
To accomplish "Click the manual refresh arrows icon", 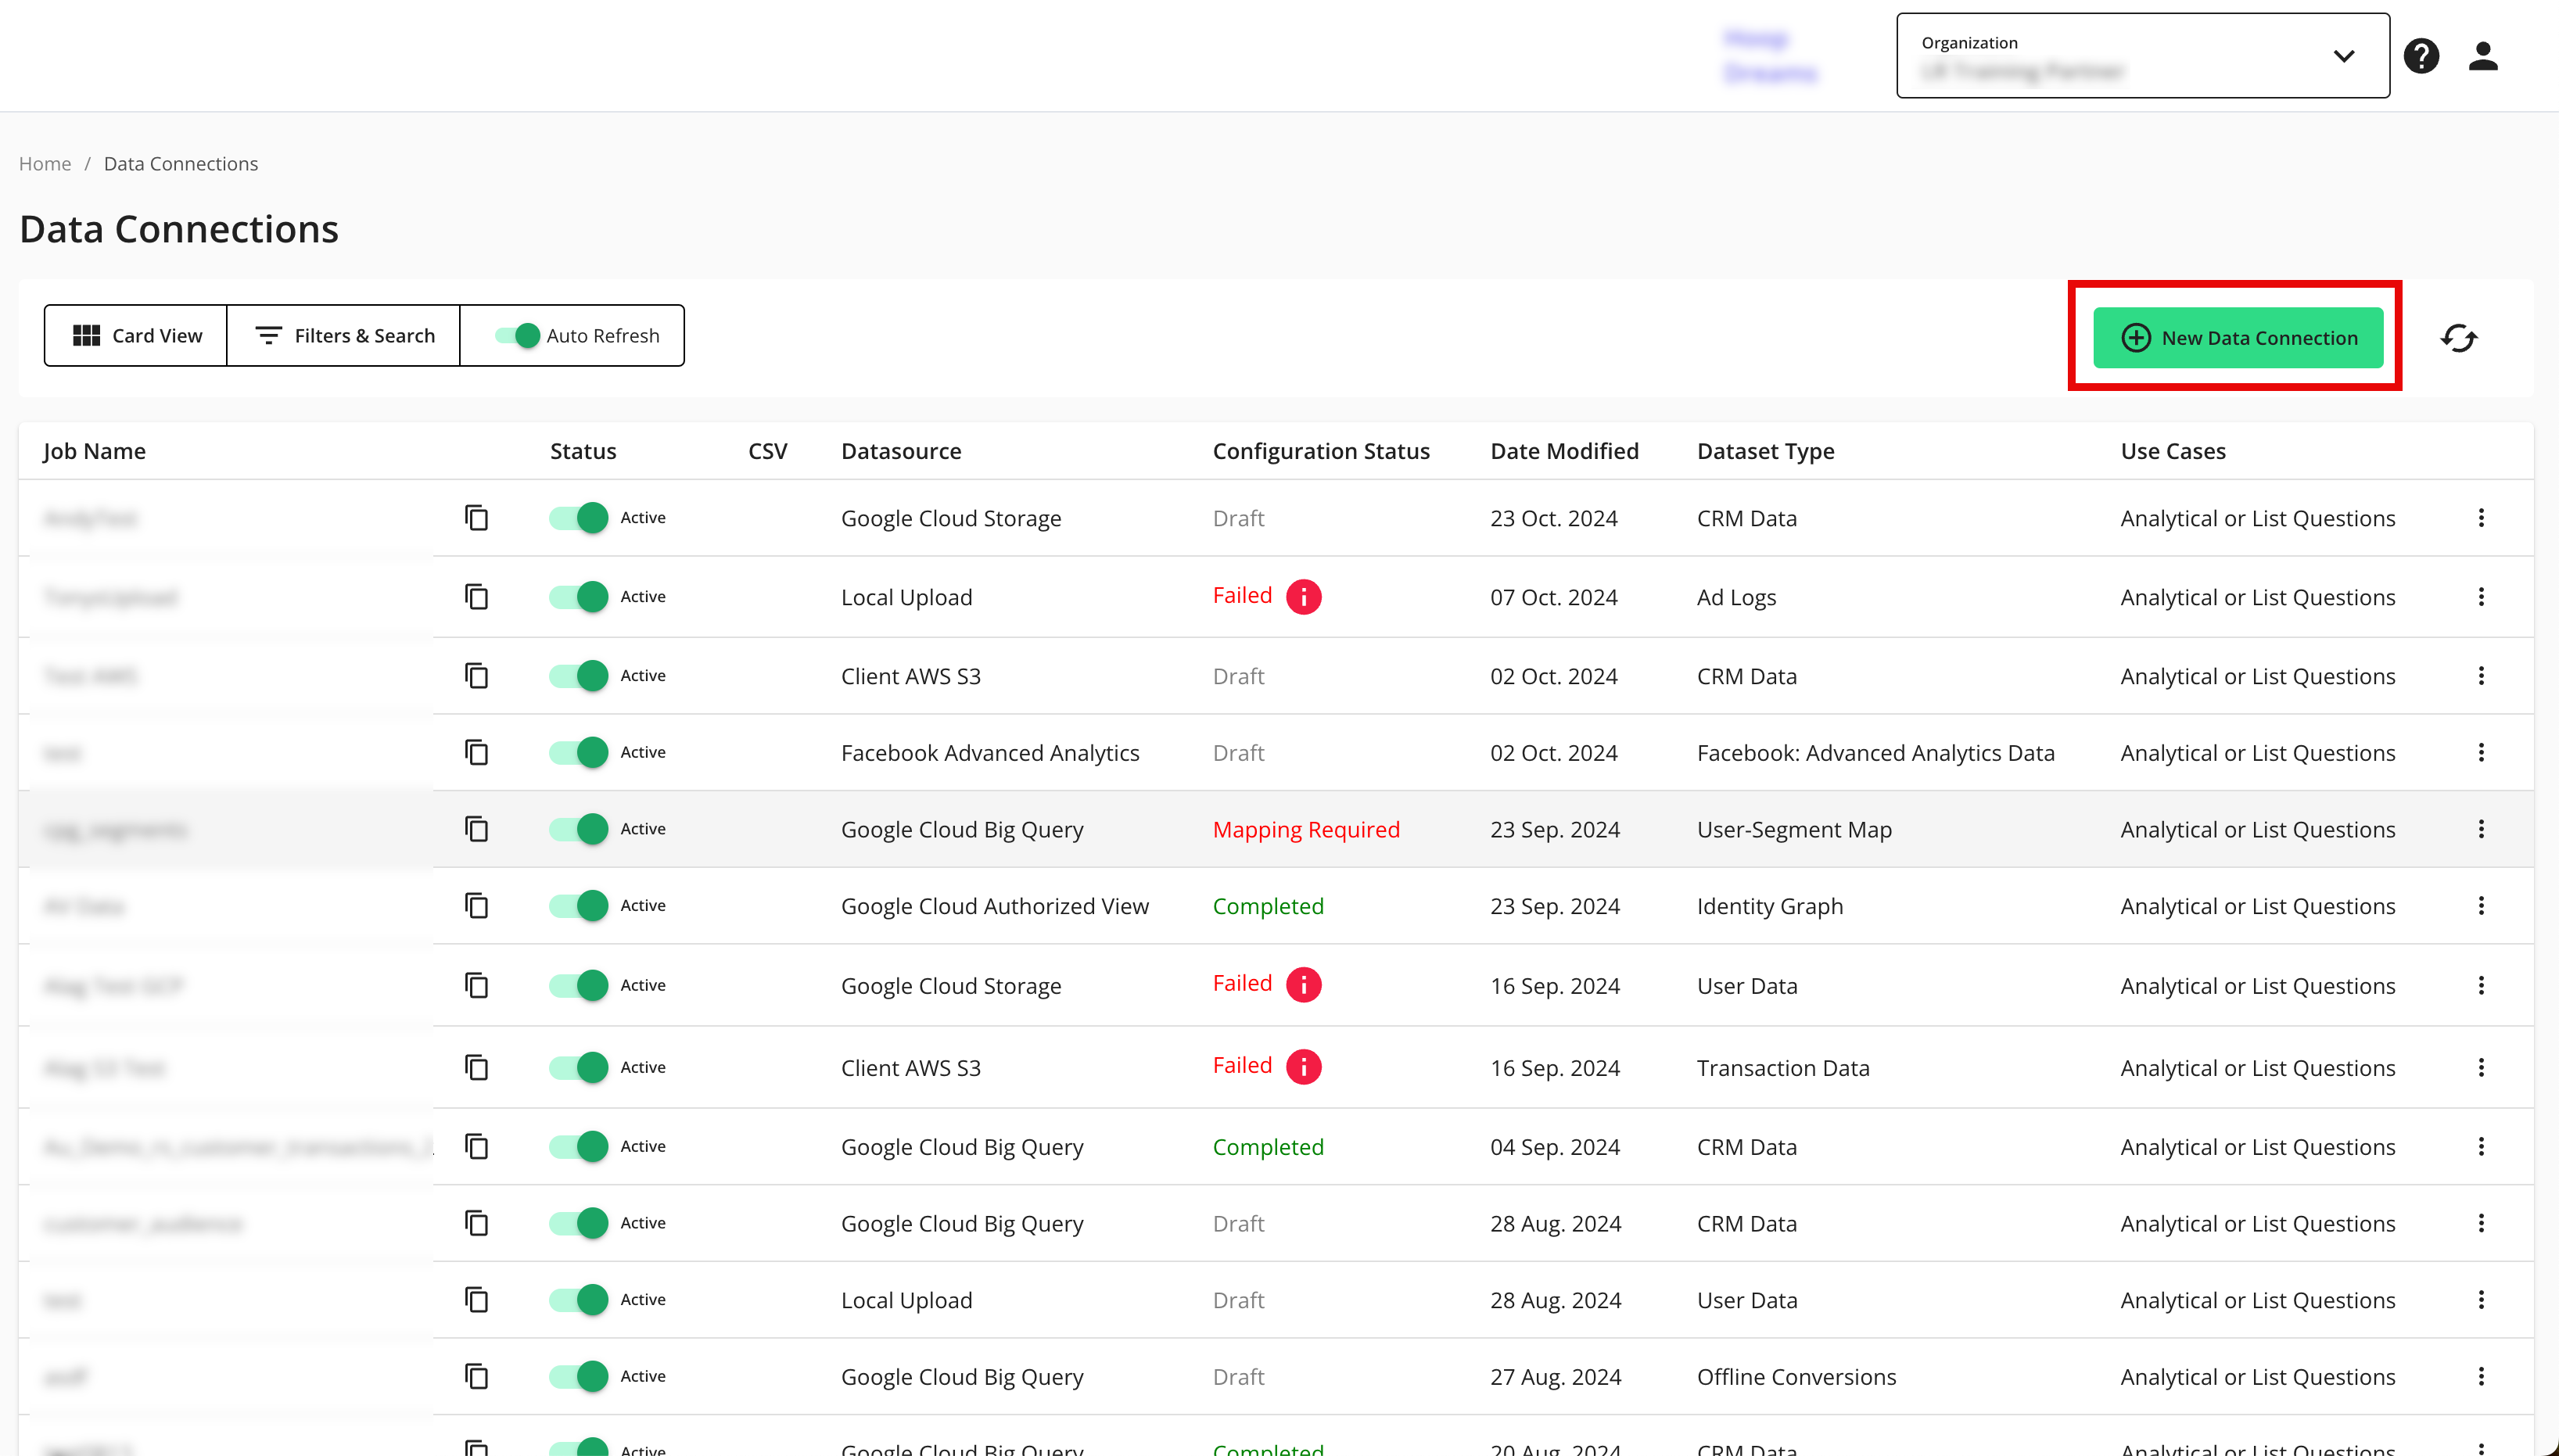I will click(2458, 338).
